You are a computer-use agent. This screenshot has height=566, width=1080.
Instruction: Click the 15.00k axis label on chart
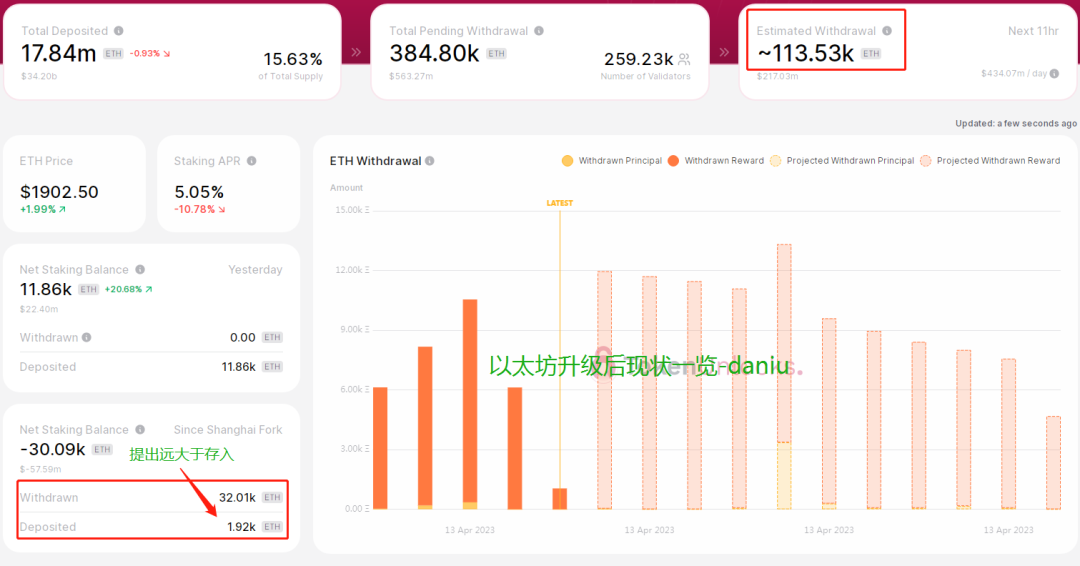pyautogui.click(x=352, y=210)
